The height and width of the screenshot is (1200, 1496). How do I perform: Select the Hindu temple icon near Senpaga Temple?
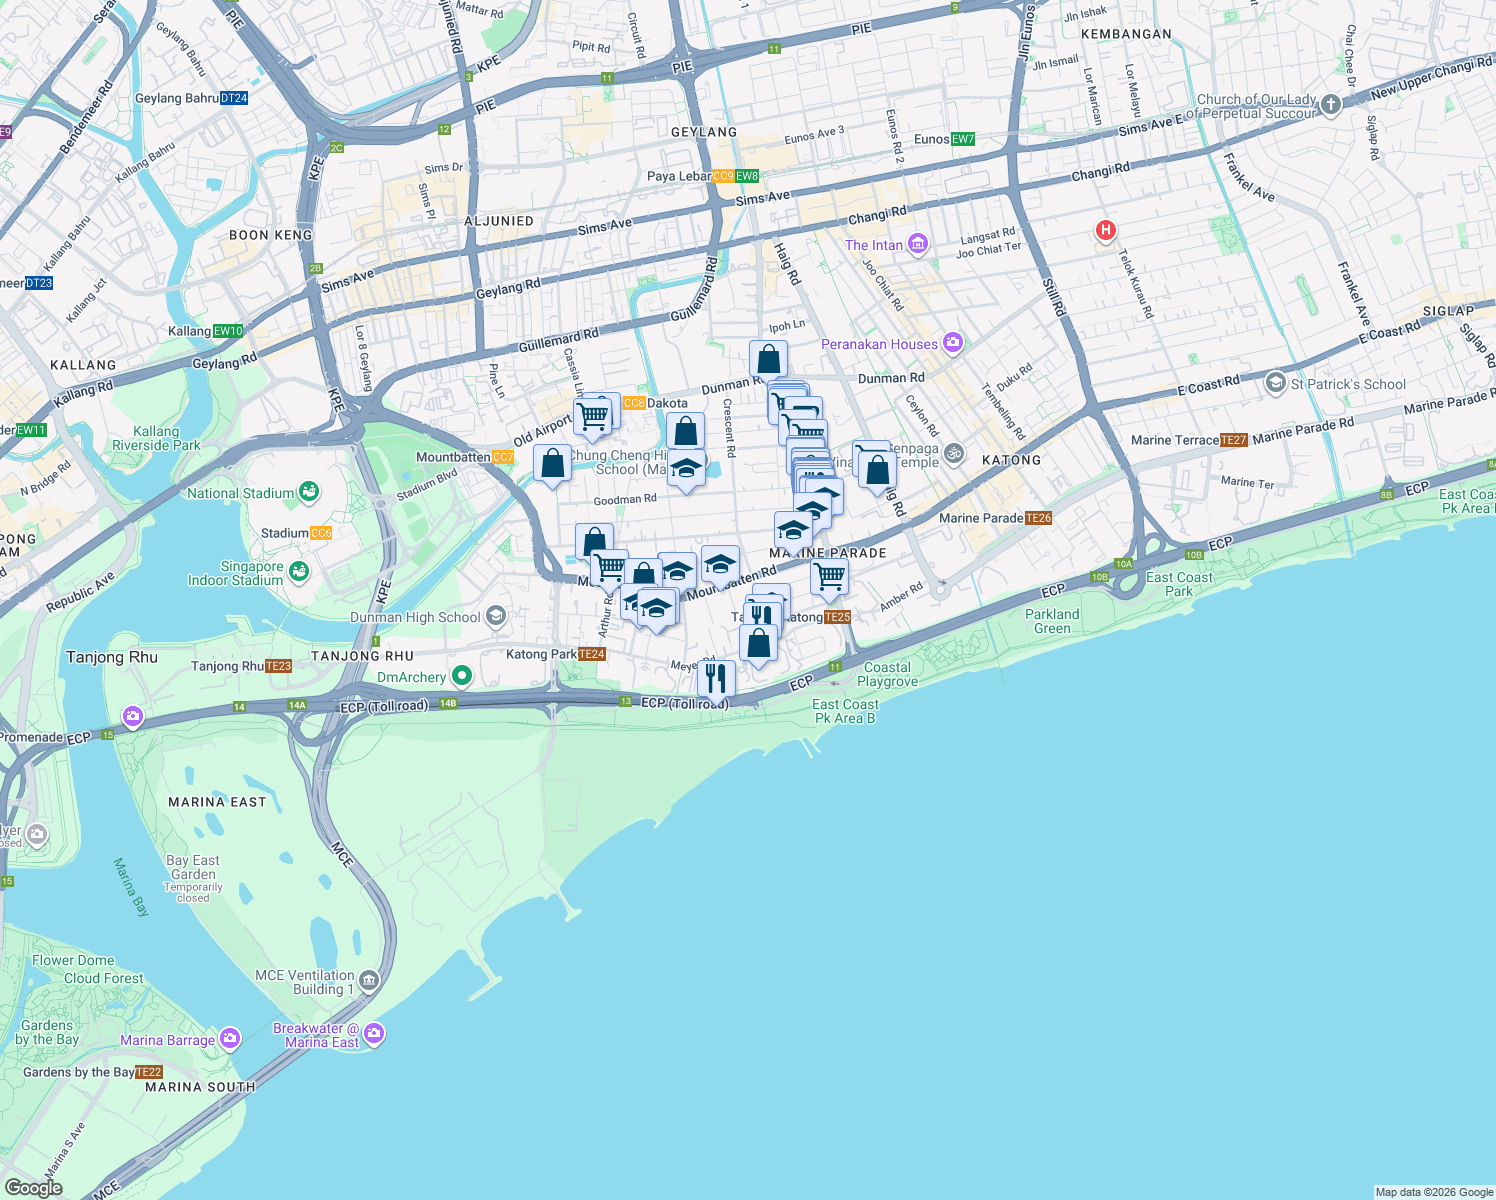pos(953,453)
